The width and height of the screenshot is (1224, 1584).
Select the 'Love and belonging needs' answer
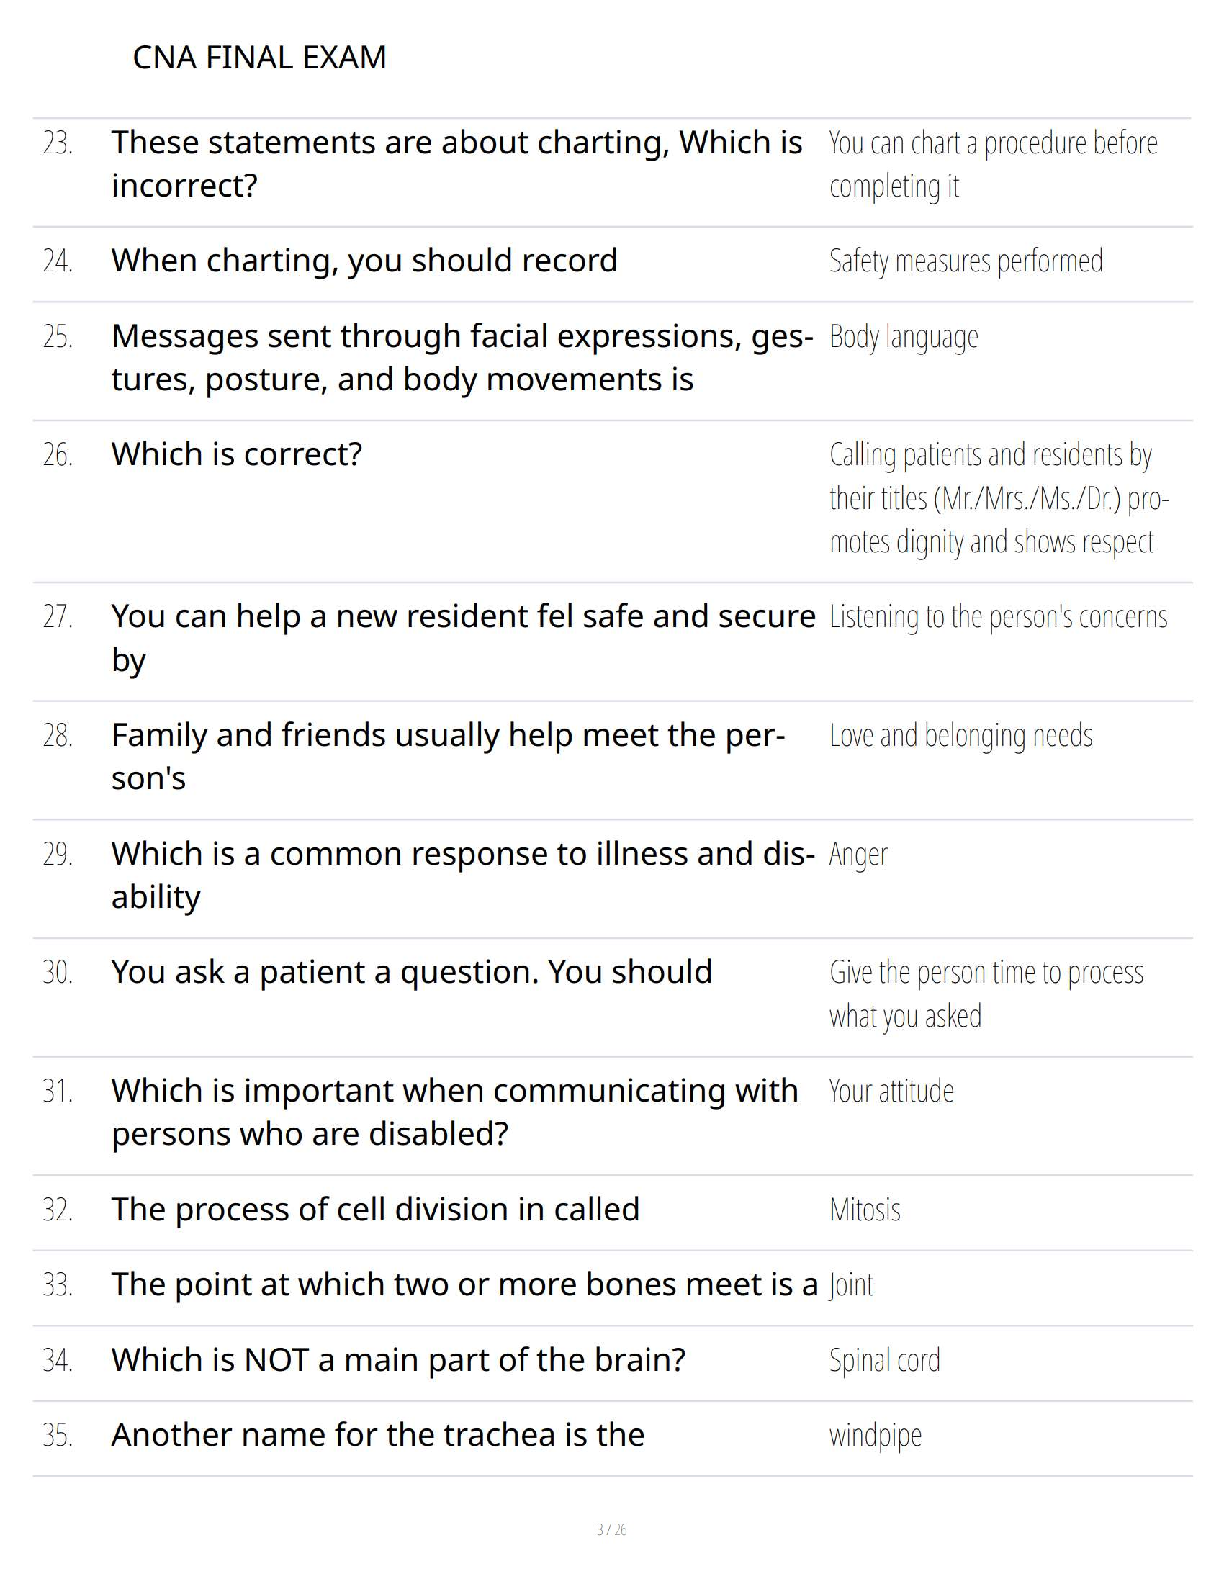click(x=960, y=736)
